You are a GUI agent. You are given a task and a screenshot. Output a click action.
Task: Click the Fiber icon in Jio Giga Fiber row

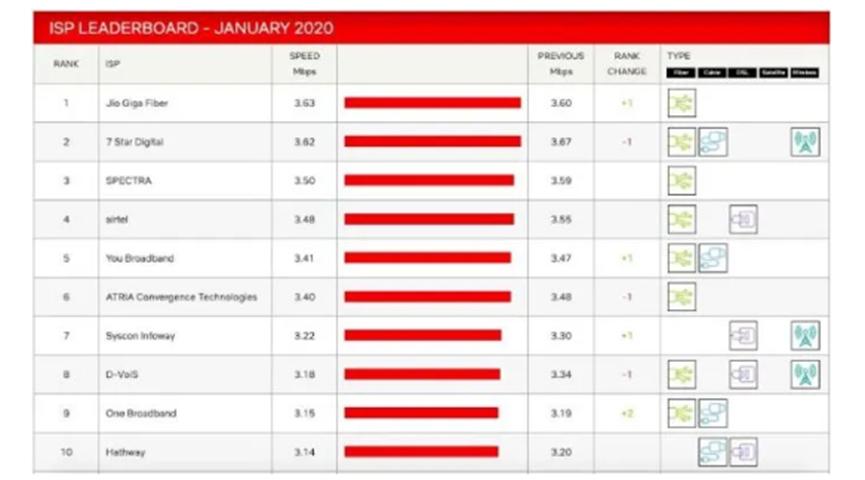(681, 103)
